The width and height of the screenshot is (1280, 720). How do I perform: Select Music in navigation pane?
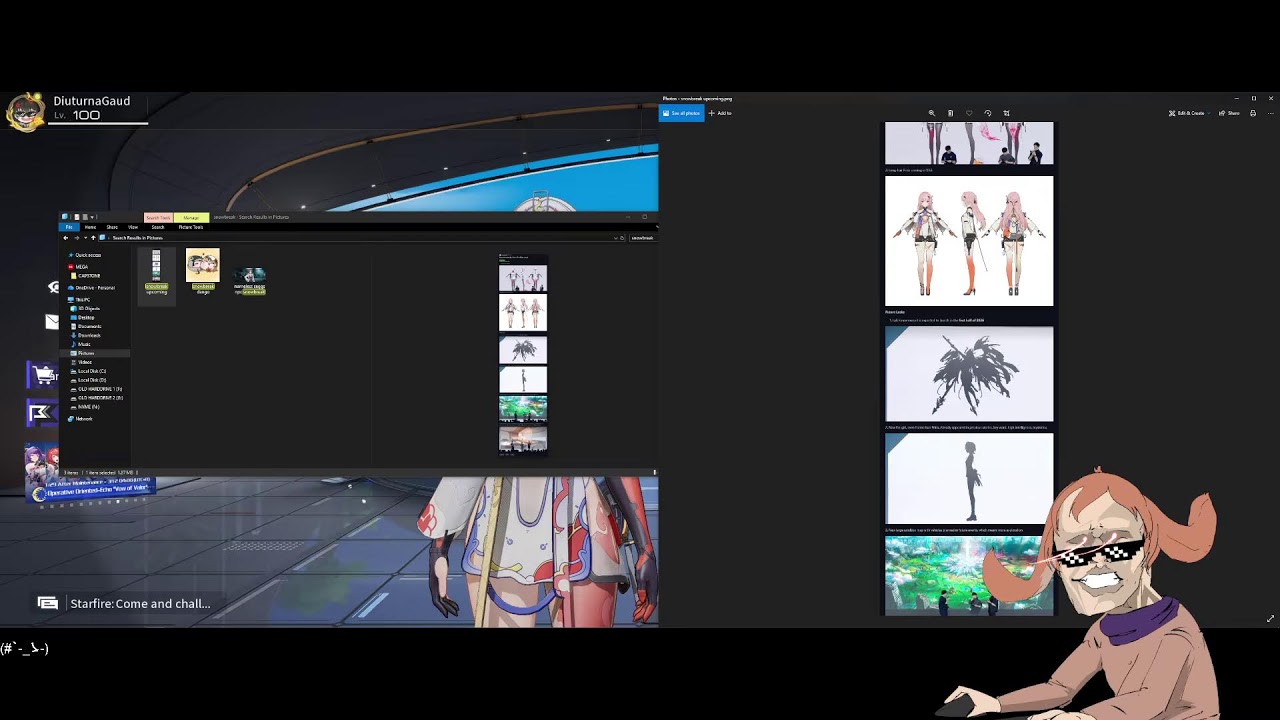82,345
